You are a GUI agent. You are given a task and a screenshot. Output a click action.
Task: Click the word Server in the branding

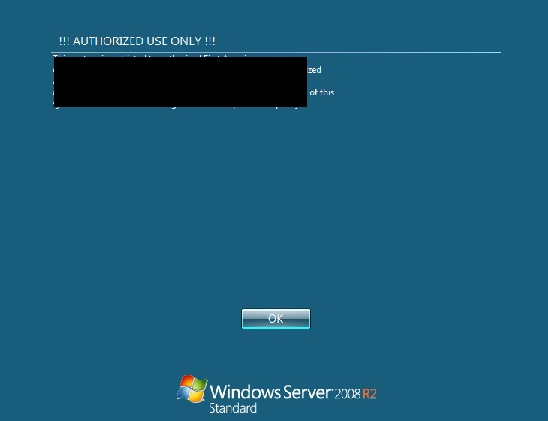pos(307,392)
